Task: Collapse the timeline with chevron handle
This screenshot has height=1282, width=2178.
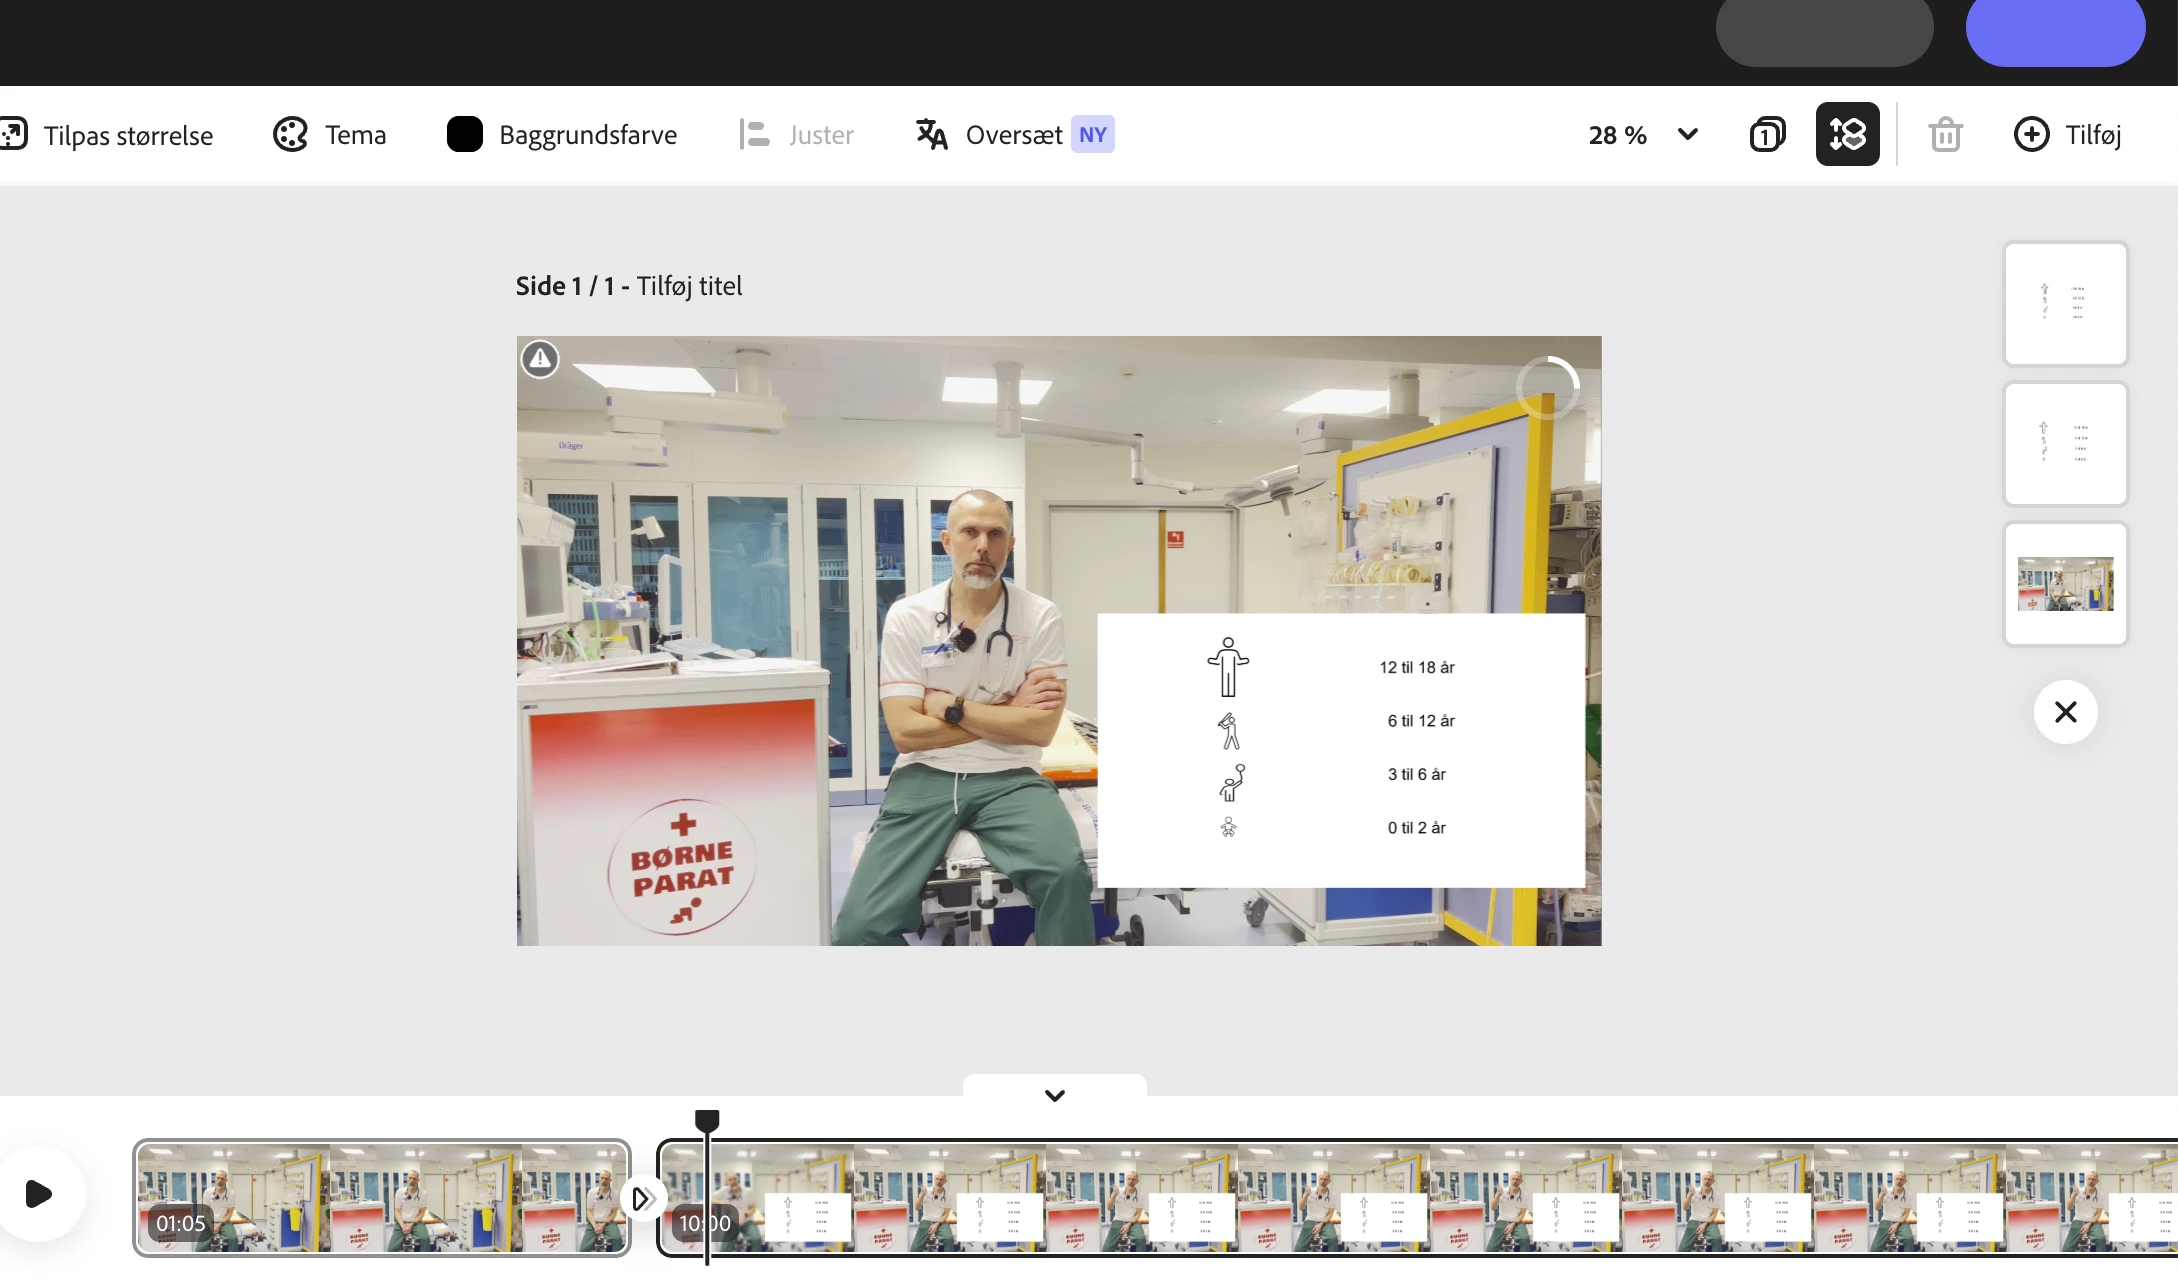Action: click(1054, 1095)
